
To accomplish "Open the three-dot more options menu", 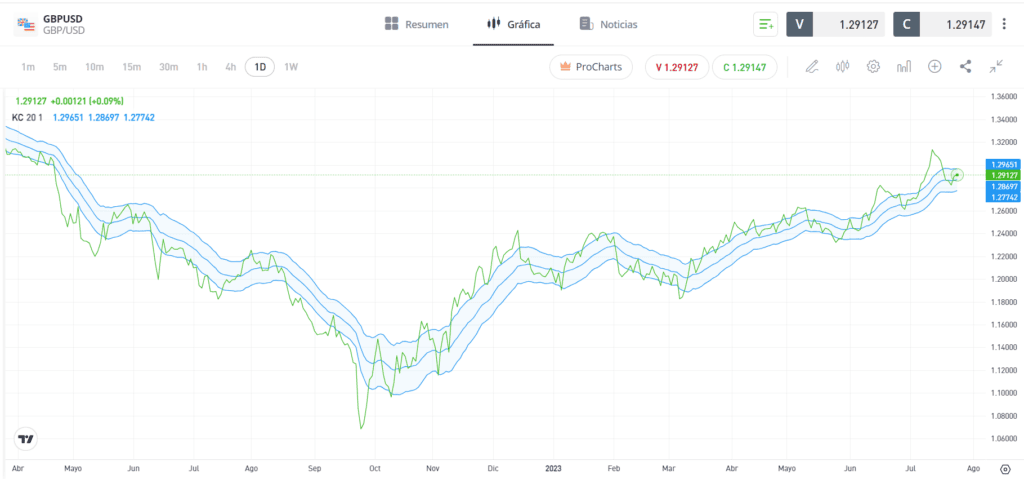I will (x=1004, y=24).
